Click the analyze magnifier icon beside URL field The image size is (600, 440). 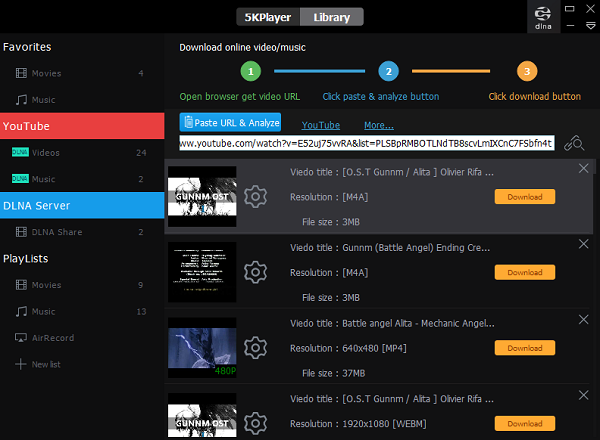(x=574, y=143)
